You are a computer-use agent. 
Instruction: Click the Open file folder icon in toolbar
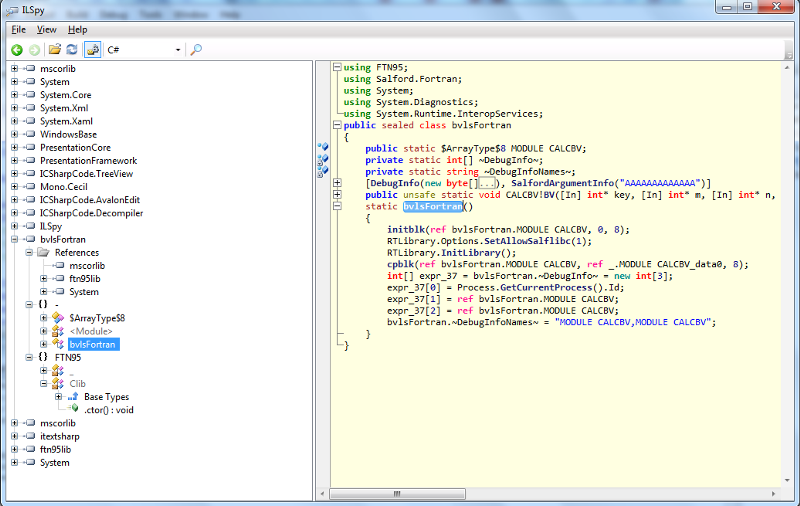[x=55, y=49]
